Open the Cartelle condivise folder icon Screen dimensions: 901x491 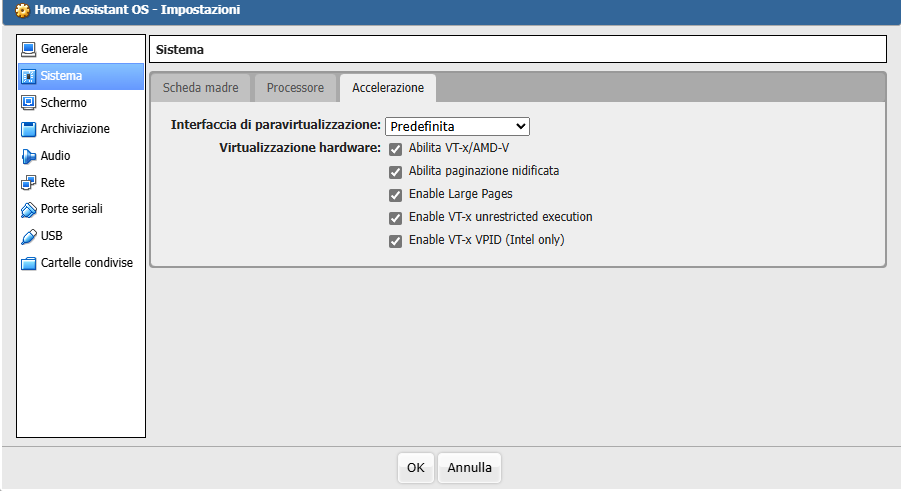coord(28,263)
